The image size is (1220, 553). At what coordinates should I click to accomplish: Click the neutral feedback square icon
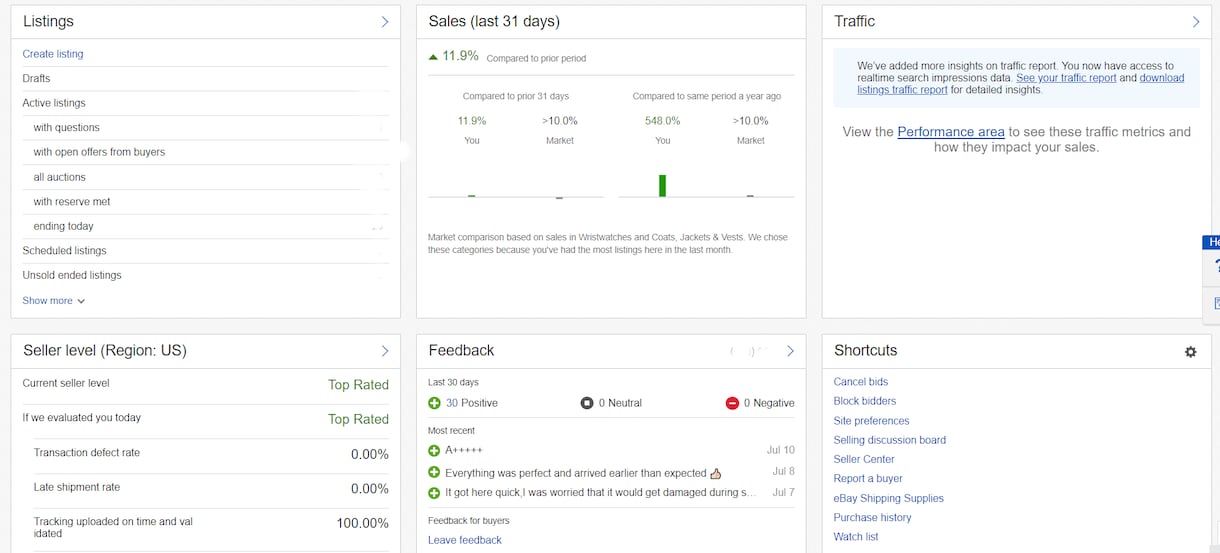click(x=587, y=403)
